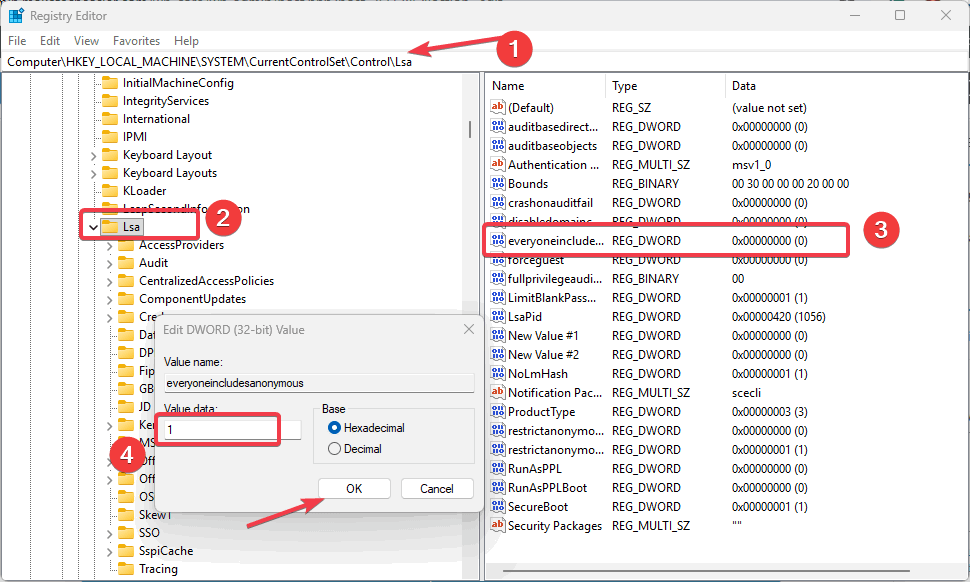The width and height of the screenshot is (970, 582).
Task: Open the File menu
Action: (x=17, y=40)
